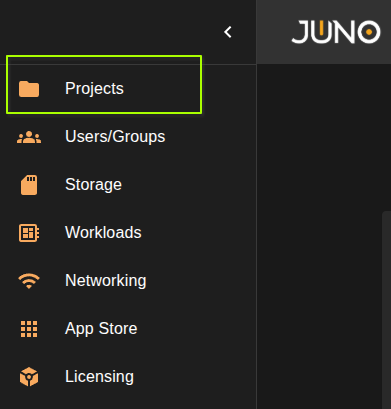The height and width of the screenshot is (409, 391).
Task: Click the Projects folder icon
Action: click(29, 89)
